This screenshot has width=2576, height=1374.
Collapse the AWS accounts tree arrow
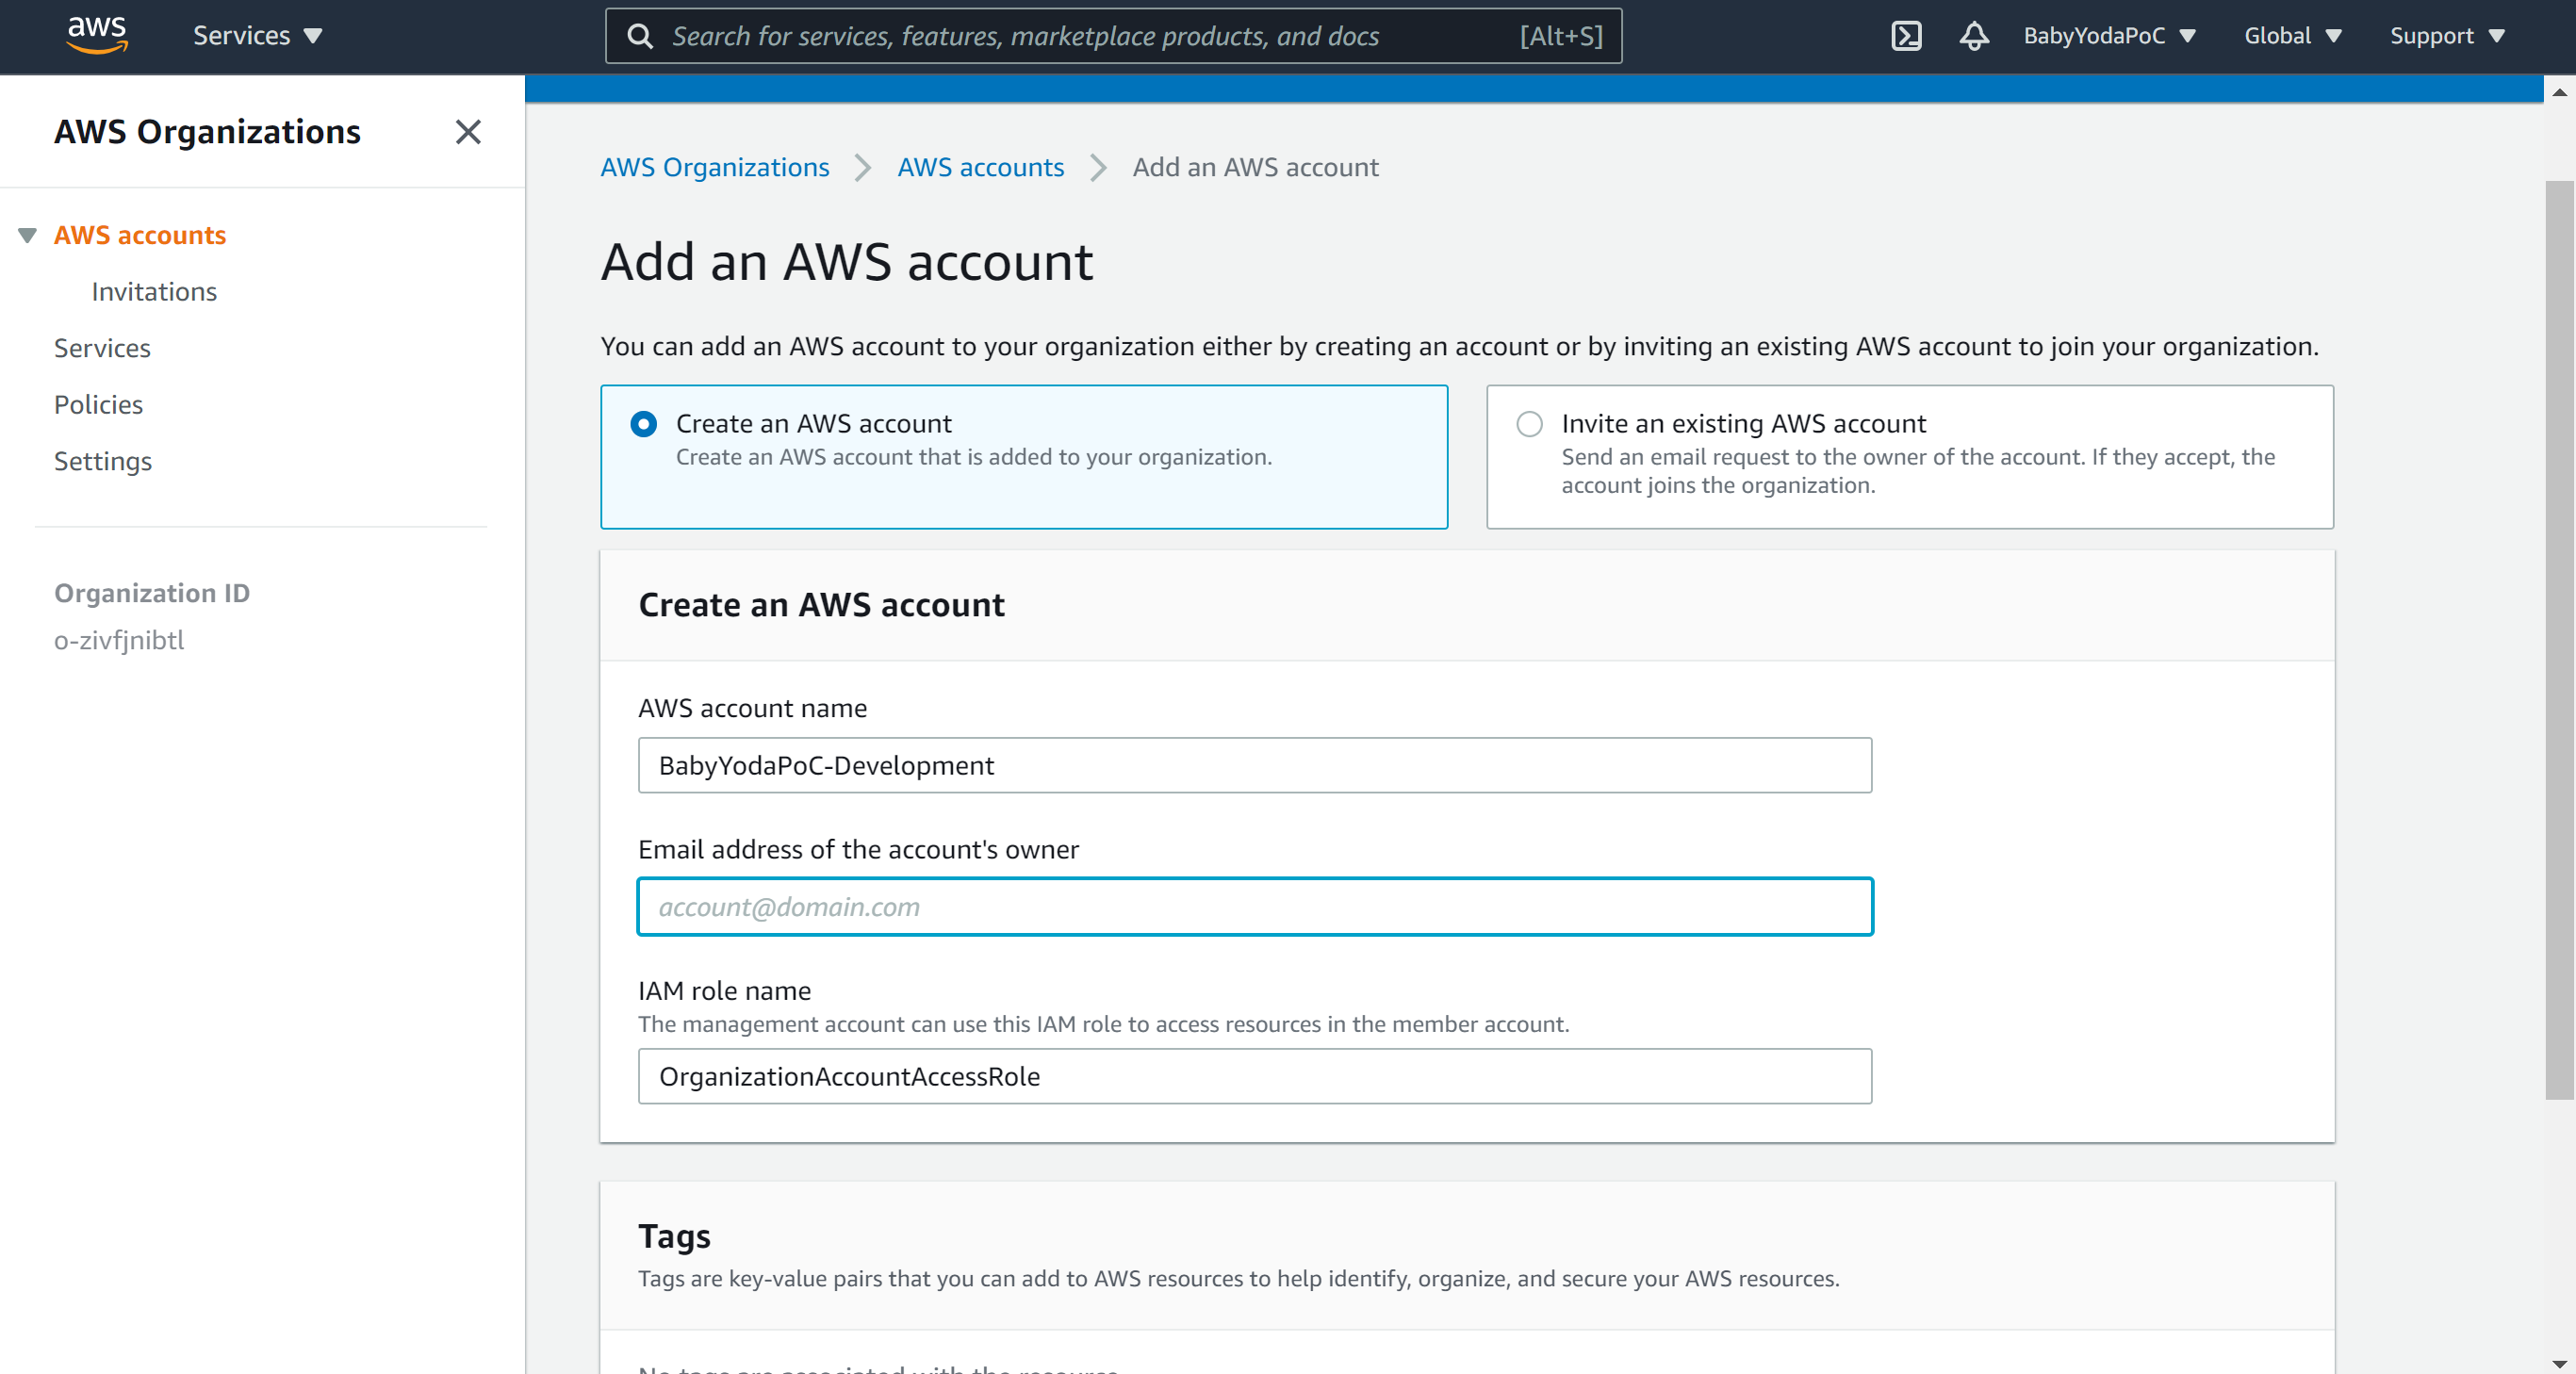(27, 235)
